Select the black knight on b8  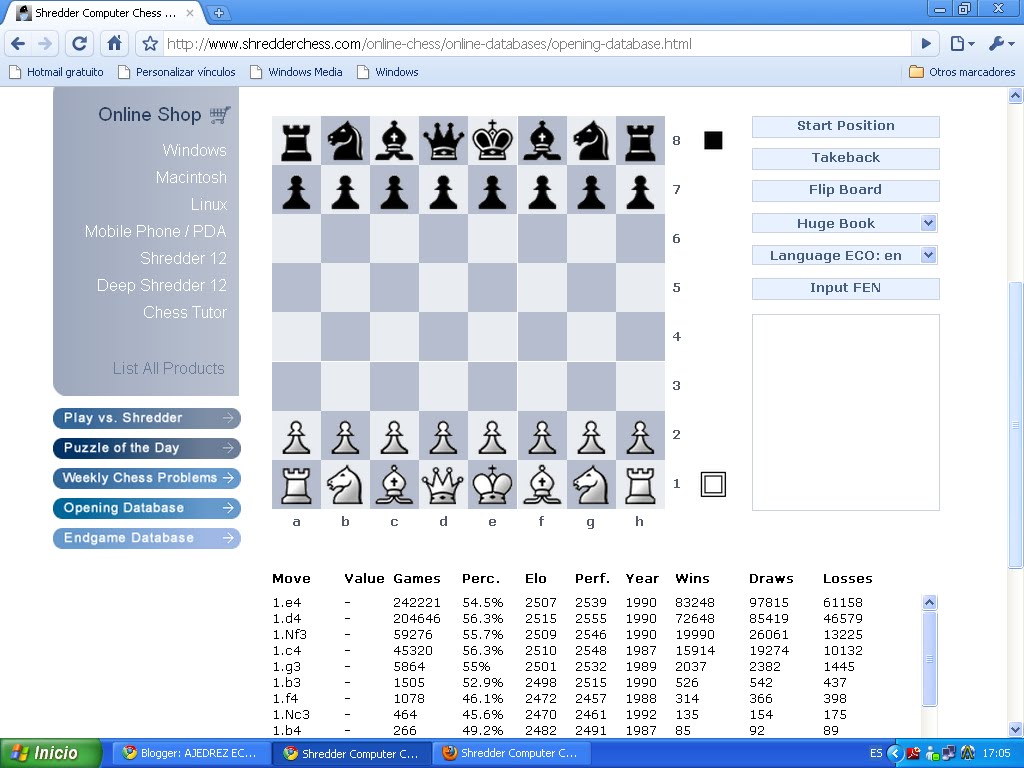345,140
